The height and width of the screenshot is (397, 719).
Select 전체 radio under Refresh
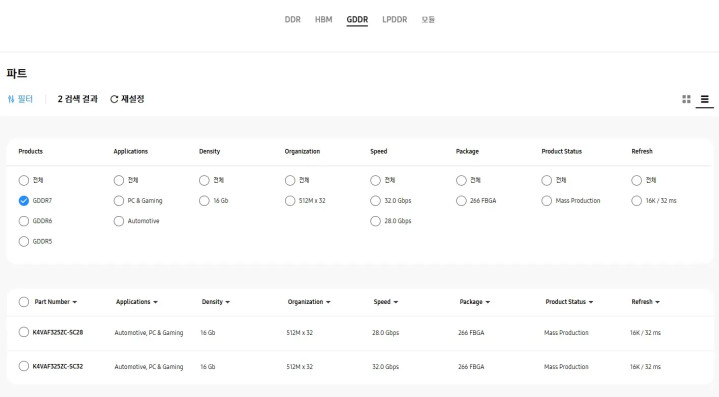pos(636,180)
